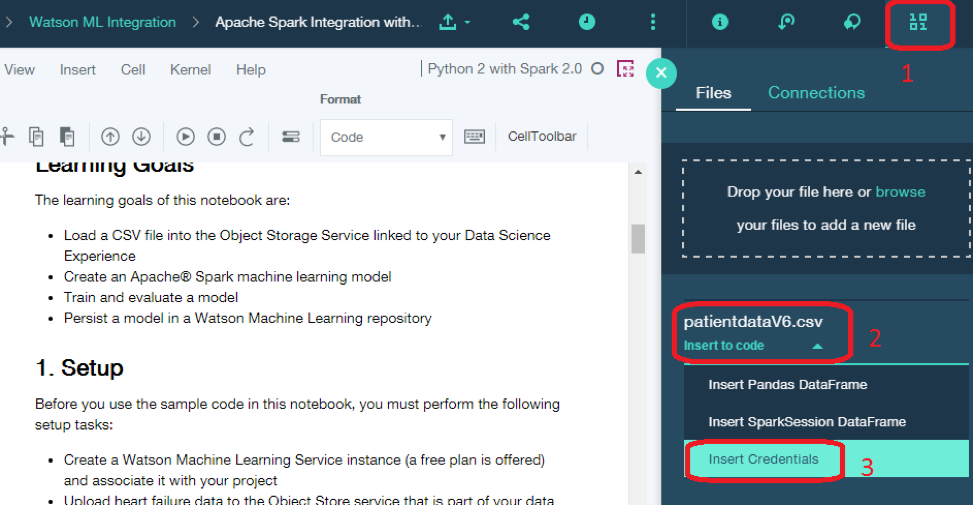The height and width of the screenshot is (505, 973).
Task: Collapse the Insert to code dropdown
Action: pos(753,346)
